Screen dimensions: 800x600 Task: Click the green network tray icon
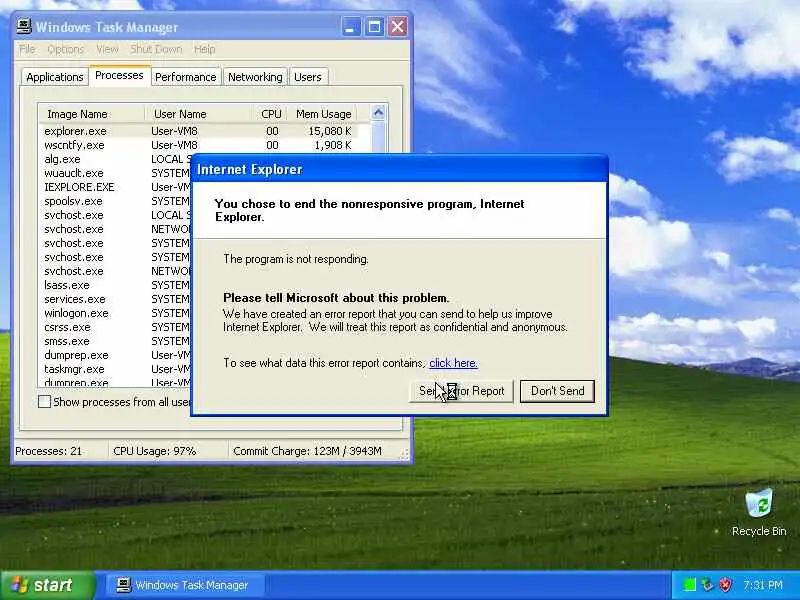[x=690, y=585]
